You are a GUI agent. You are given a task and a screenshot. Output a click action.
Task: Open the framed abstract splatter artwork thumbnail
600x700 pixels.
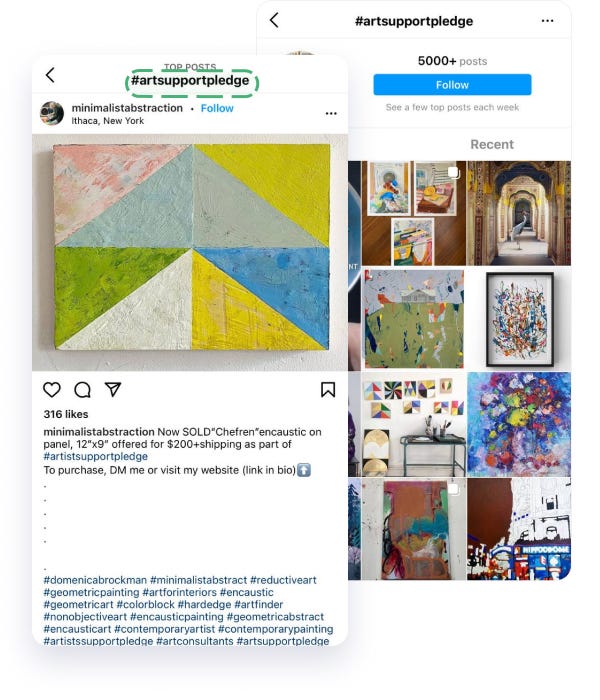tap(519, 319)
